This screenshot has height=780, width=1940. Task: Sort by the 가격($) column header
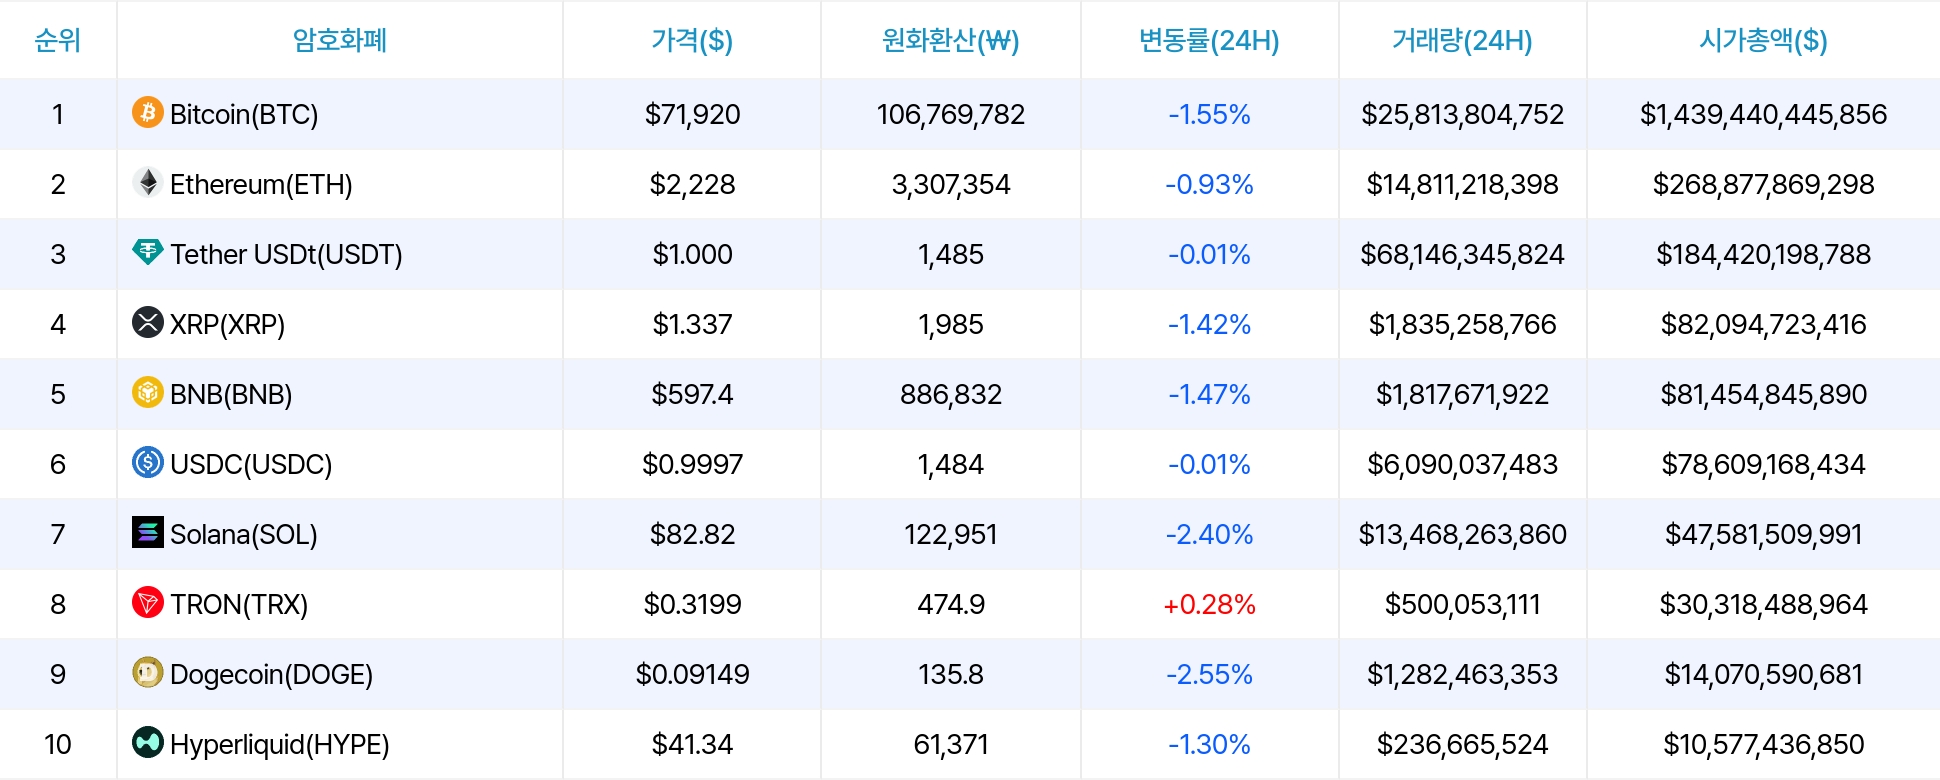coord(691,42)
